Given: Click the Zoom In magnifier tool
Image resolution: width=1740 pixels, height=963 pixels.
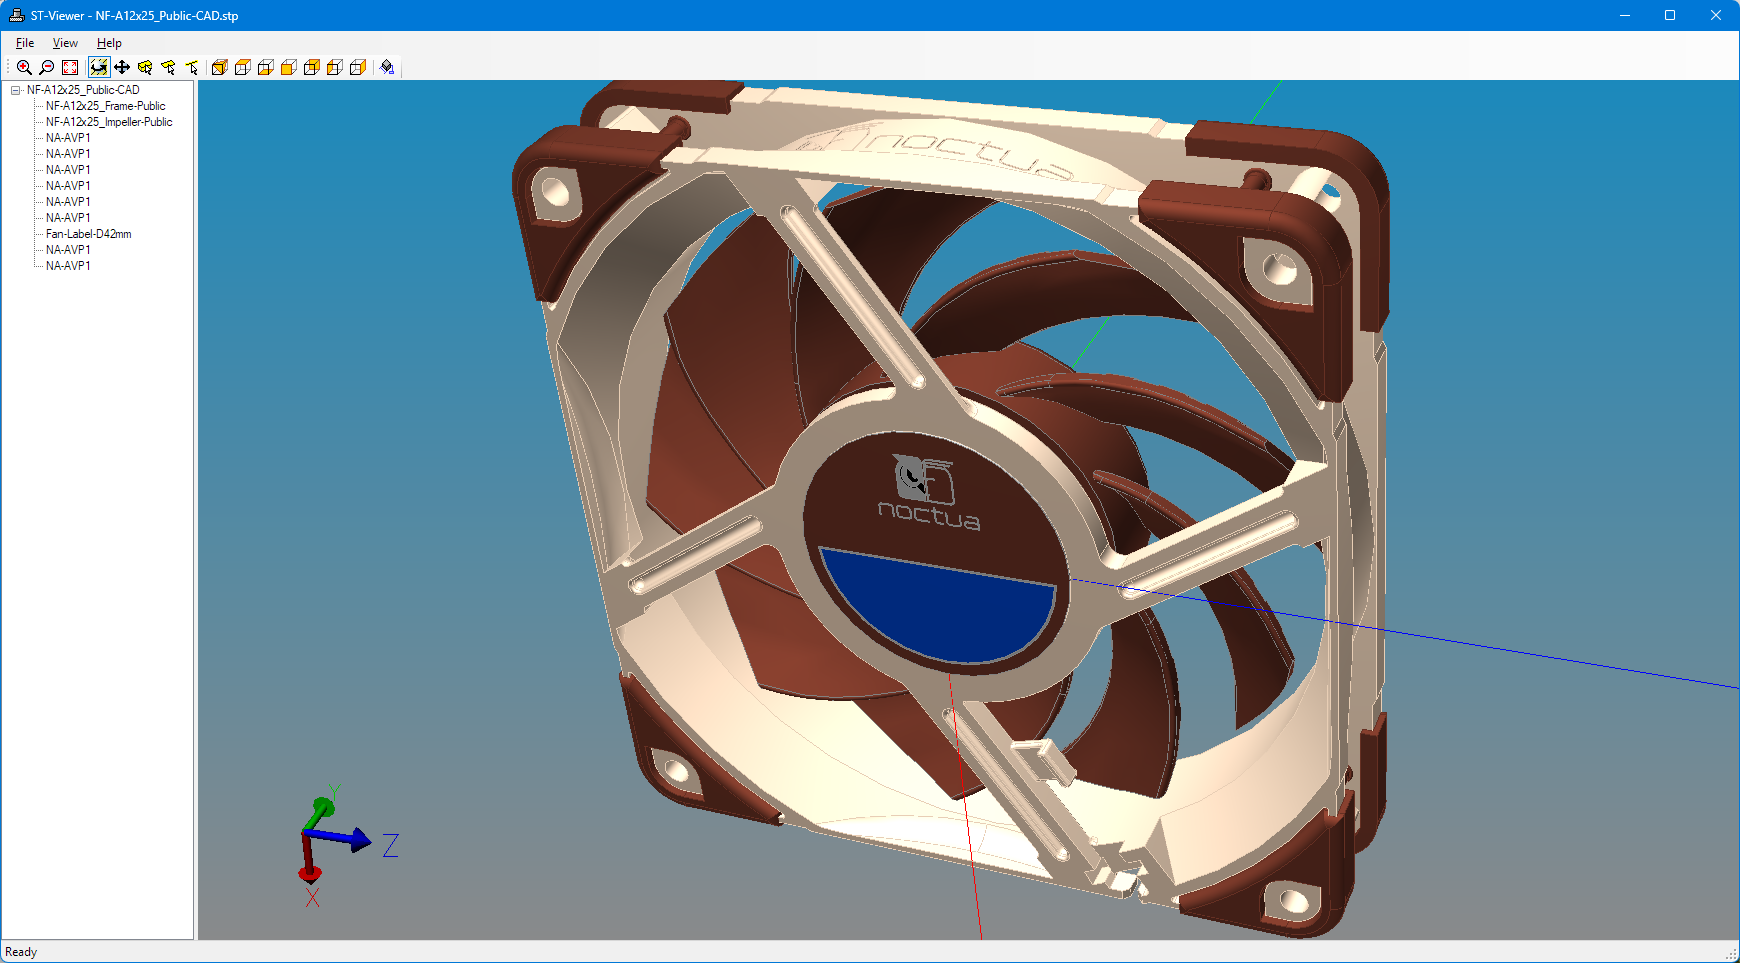Looking at the screenshot, I should tap(24, 67).
